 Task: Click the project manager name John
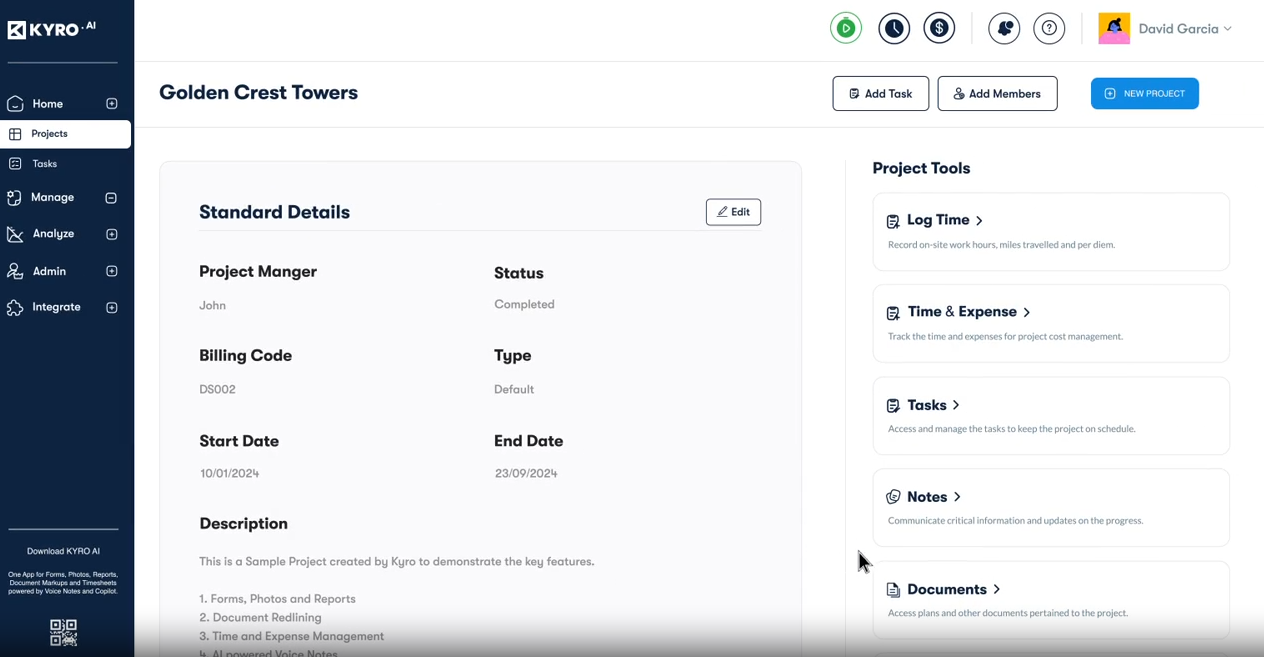(x=212, y=306)
